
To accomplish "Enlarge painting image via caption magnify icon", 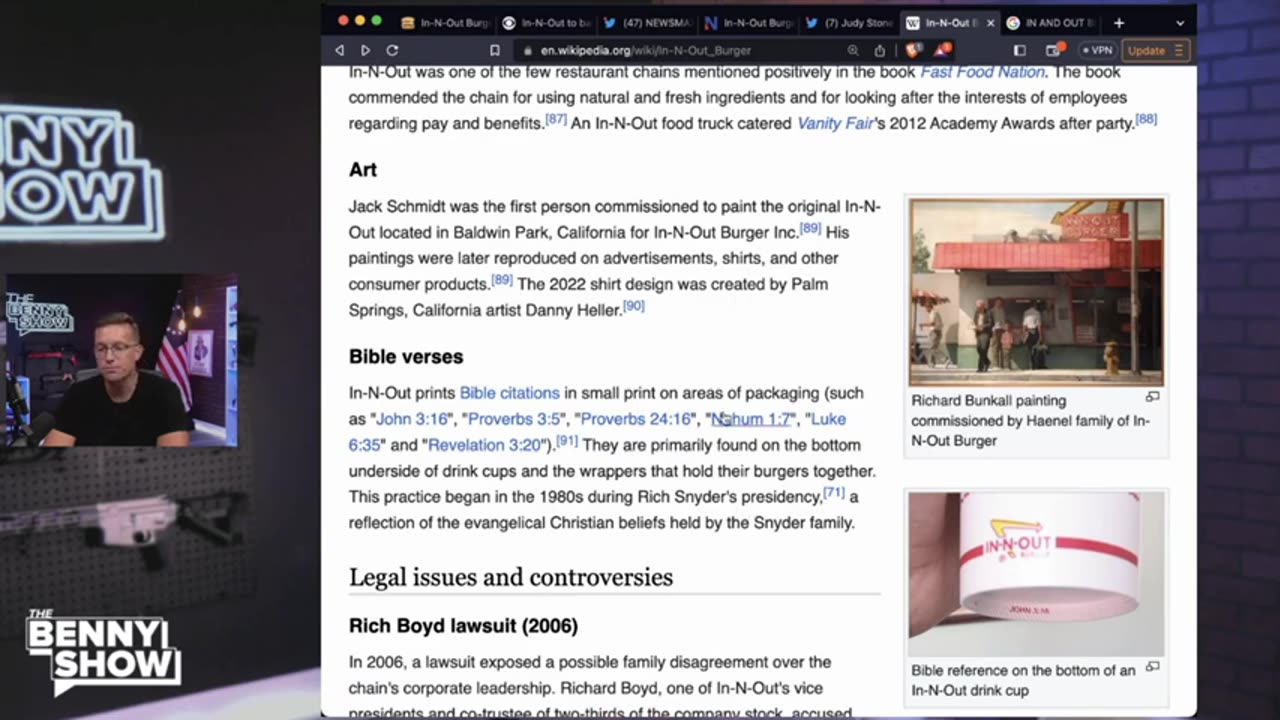I will pyautogui.click(x=1152, y=397).
